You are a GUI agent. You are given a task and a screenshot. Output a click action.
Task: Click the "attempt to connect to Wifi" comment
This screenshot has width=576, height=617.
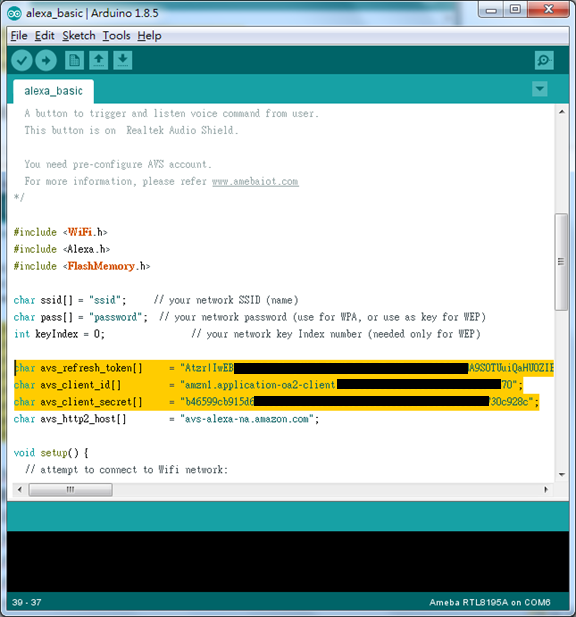[126, 470]
